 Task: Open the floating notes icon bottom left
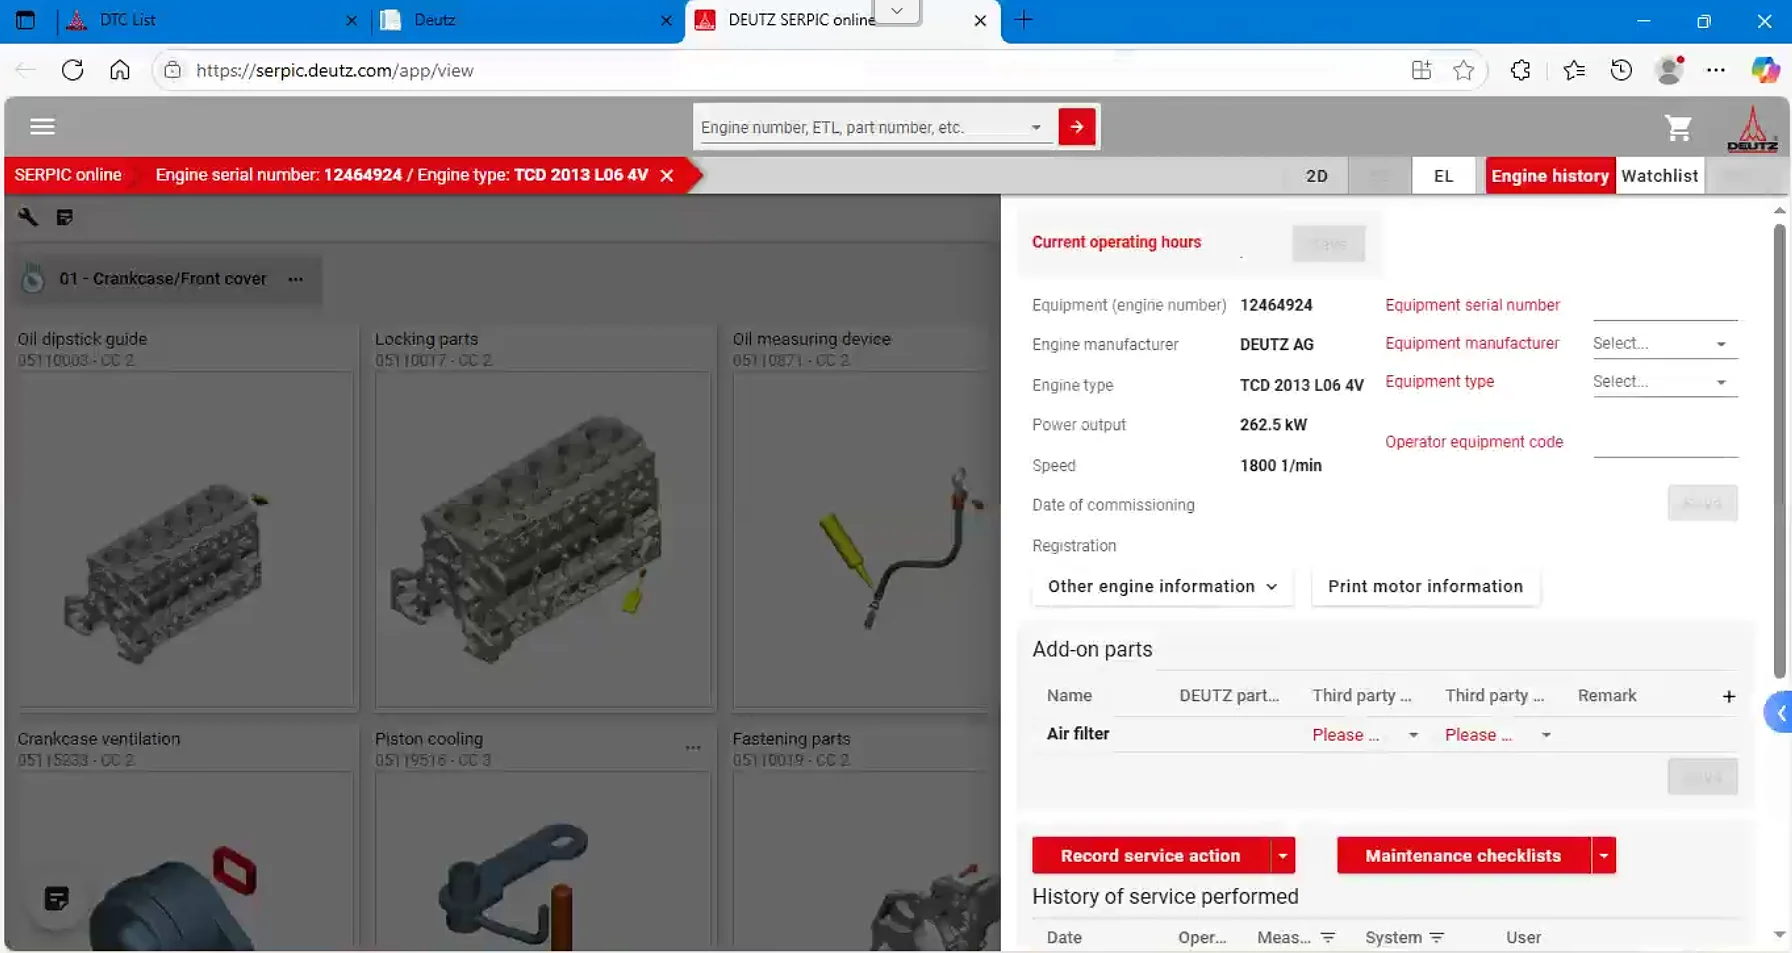(57, 898)
